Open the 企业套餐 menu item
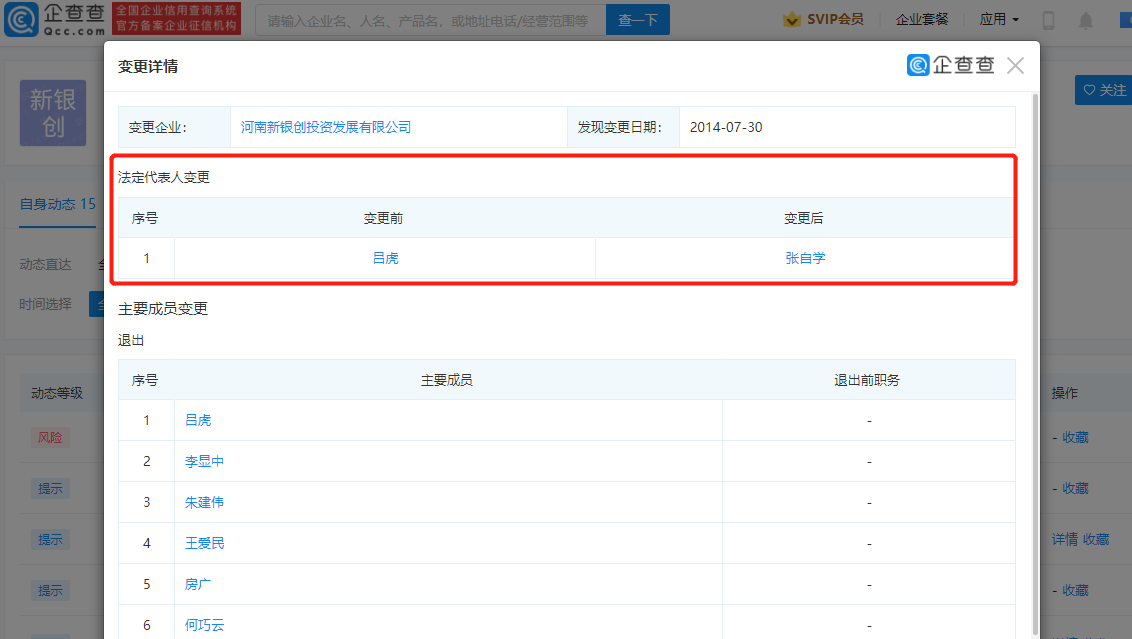 (922, 19)
